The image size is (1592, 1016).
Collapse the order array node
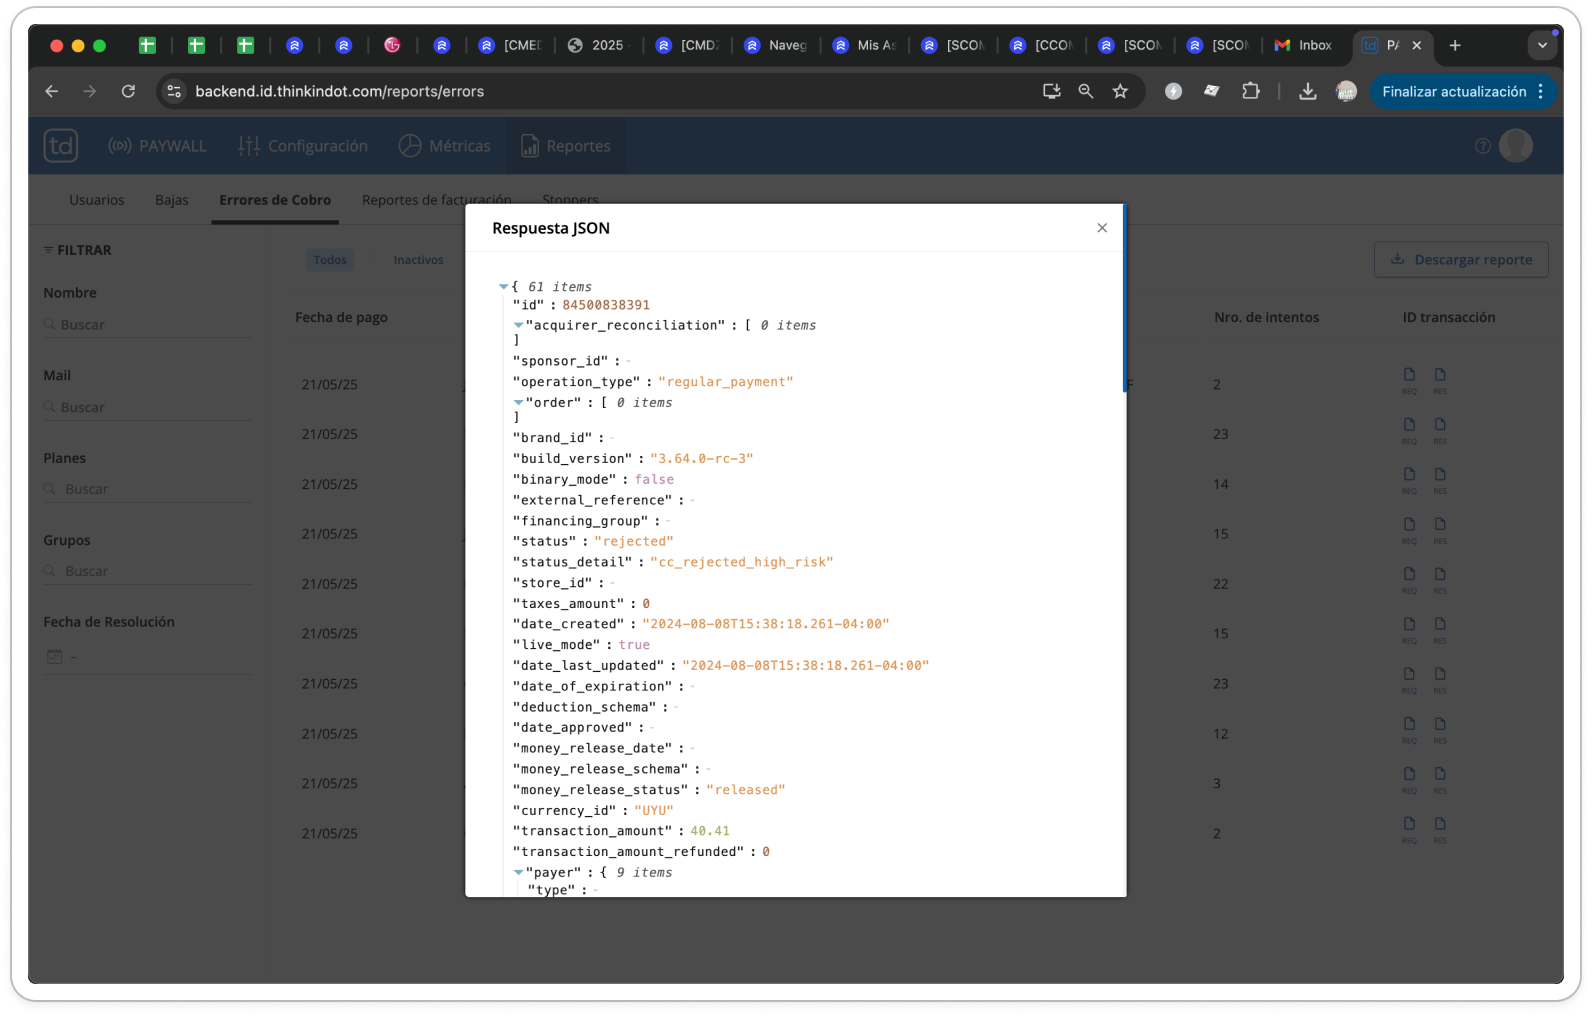(518, 403)
